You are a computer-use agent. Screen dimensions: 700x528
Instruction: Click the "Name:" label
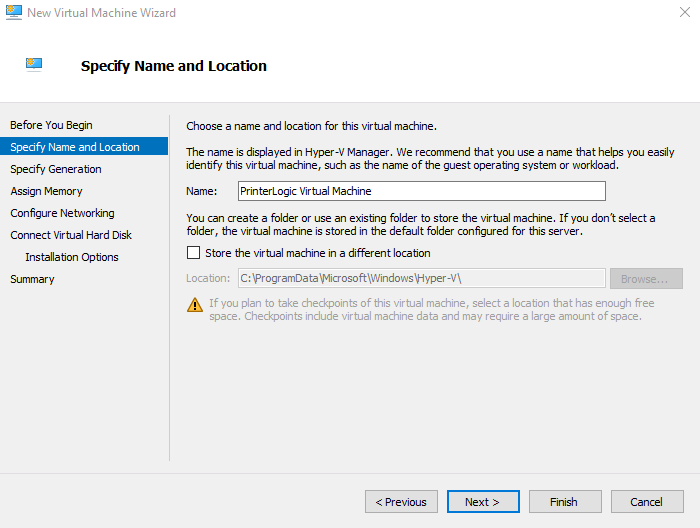[201, 191]
